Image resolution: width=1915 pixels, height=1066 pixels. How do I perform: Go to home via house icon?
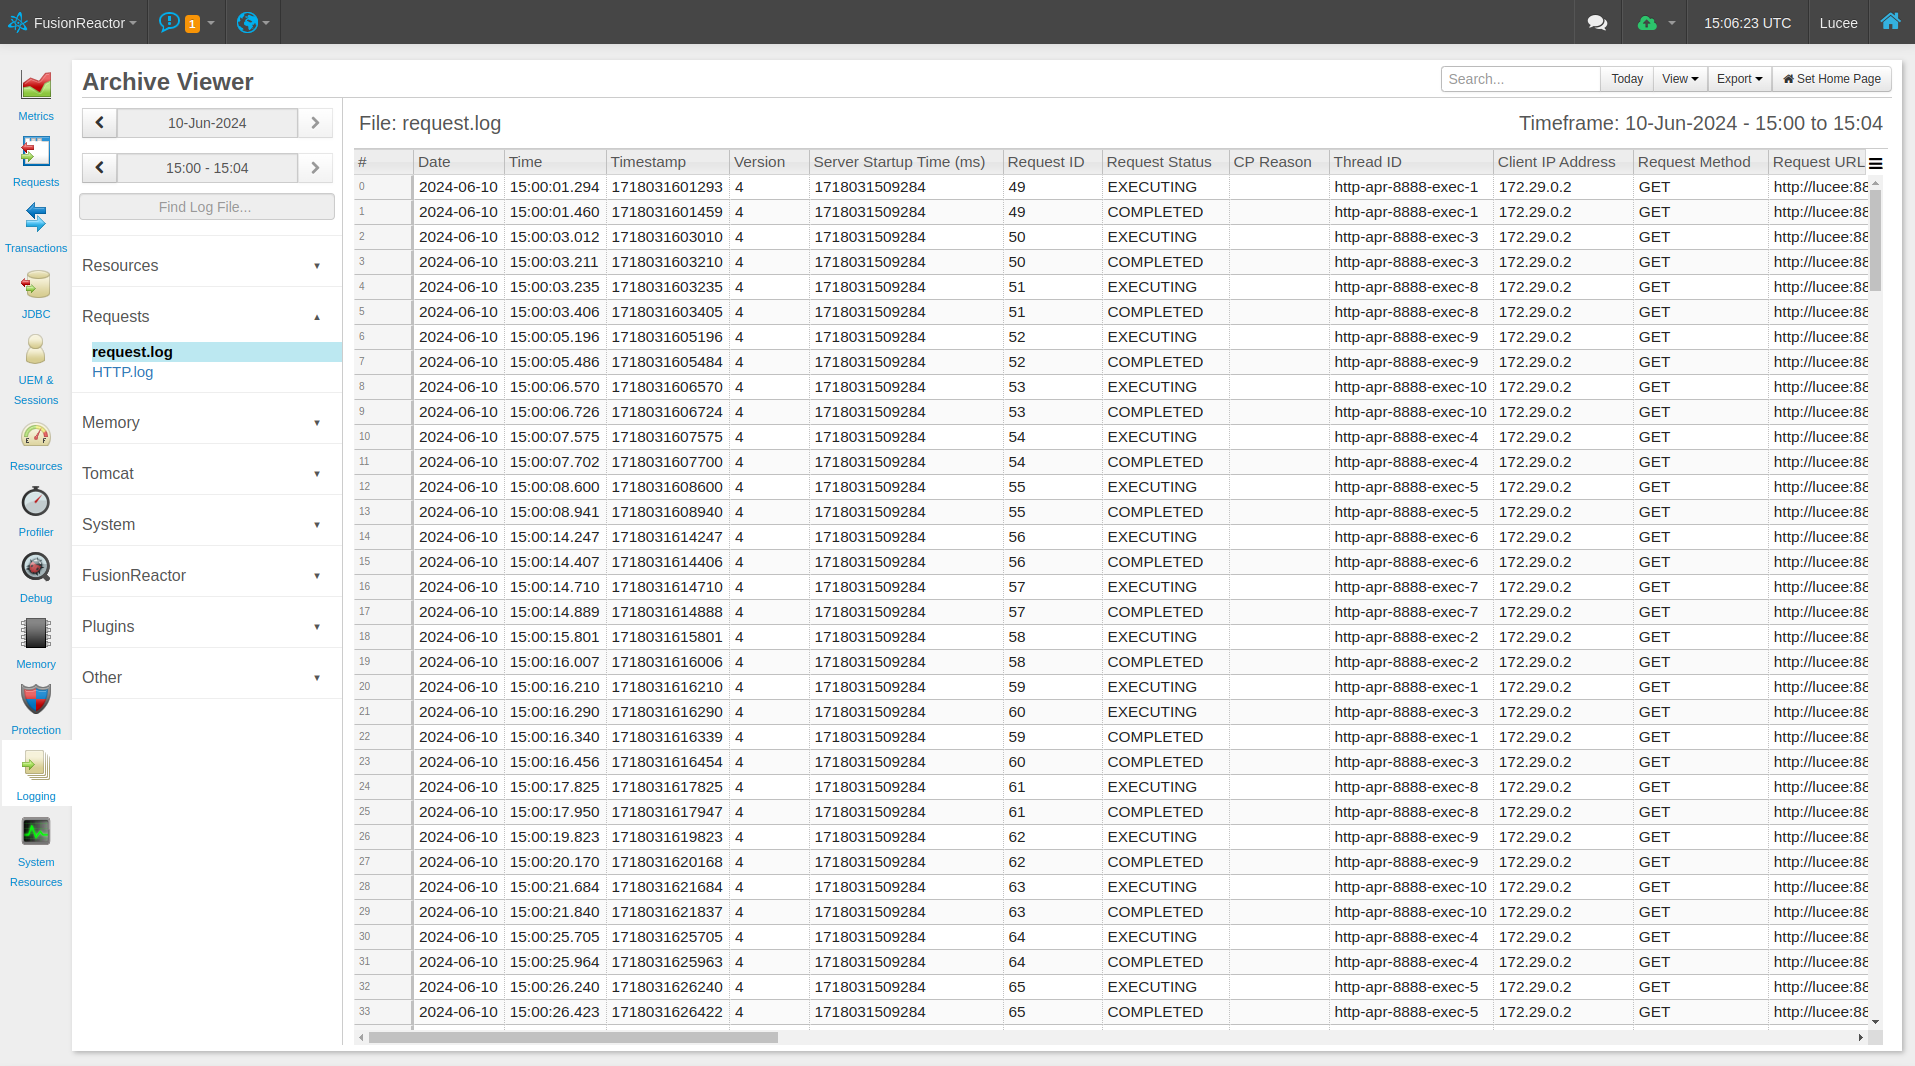coord(1890,21)
